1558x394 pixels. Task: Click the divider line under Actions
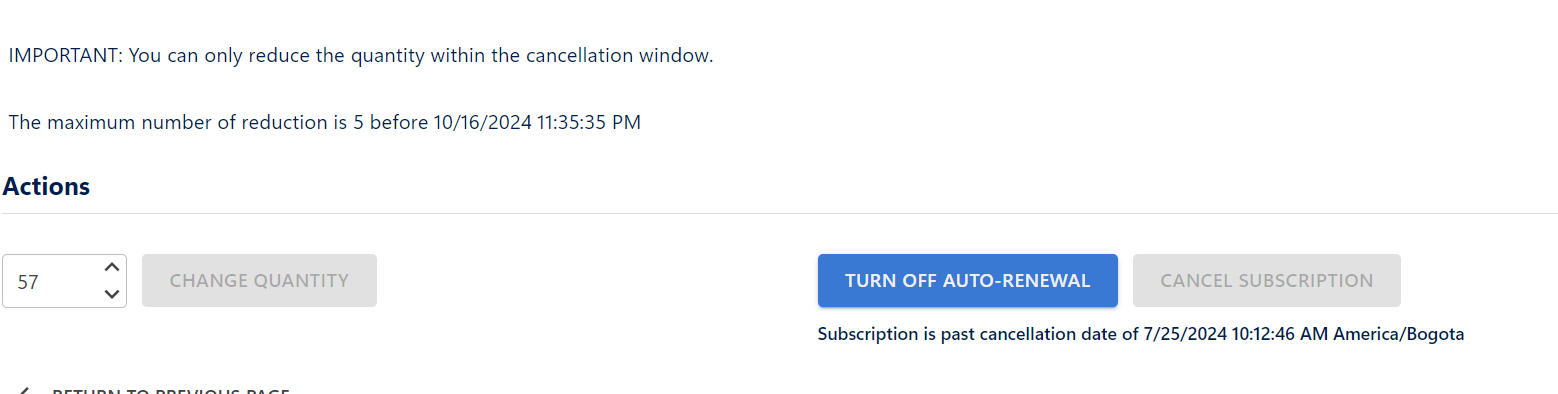click(x=779, y=213)
